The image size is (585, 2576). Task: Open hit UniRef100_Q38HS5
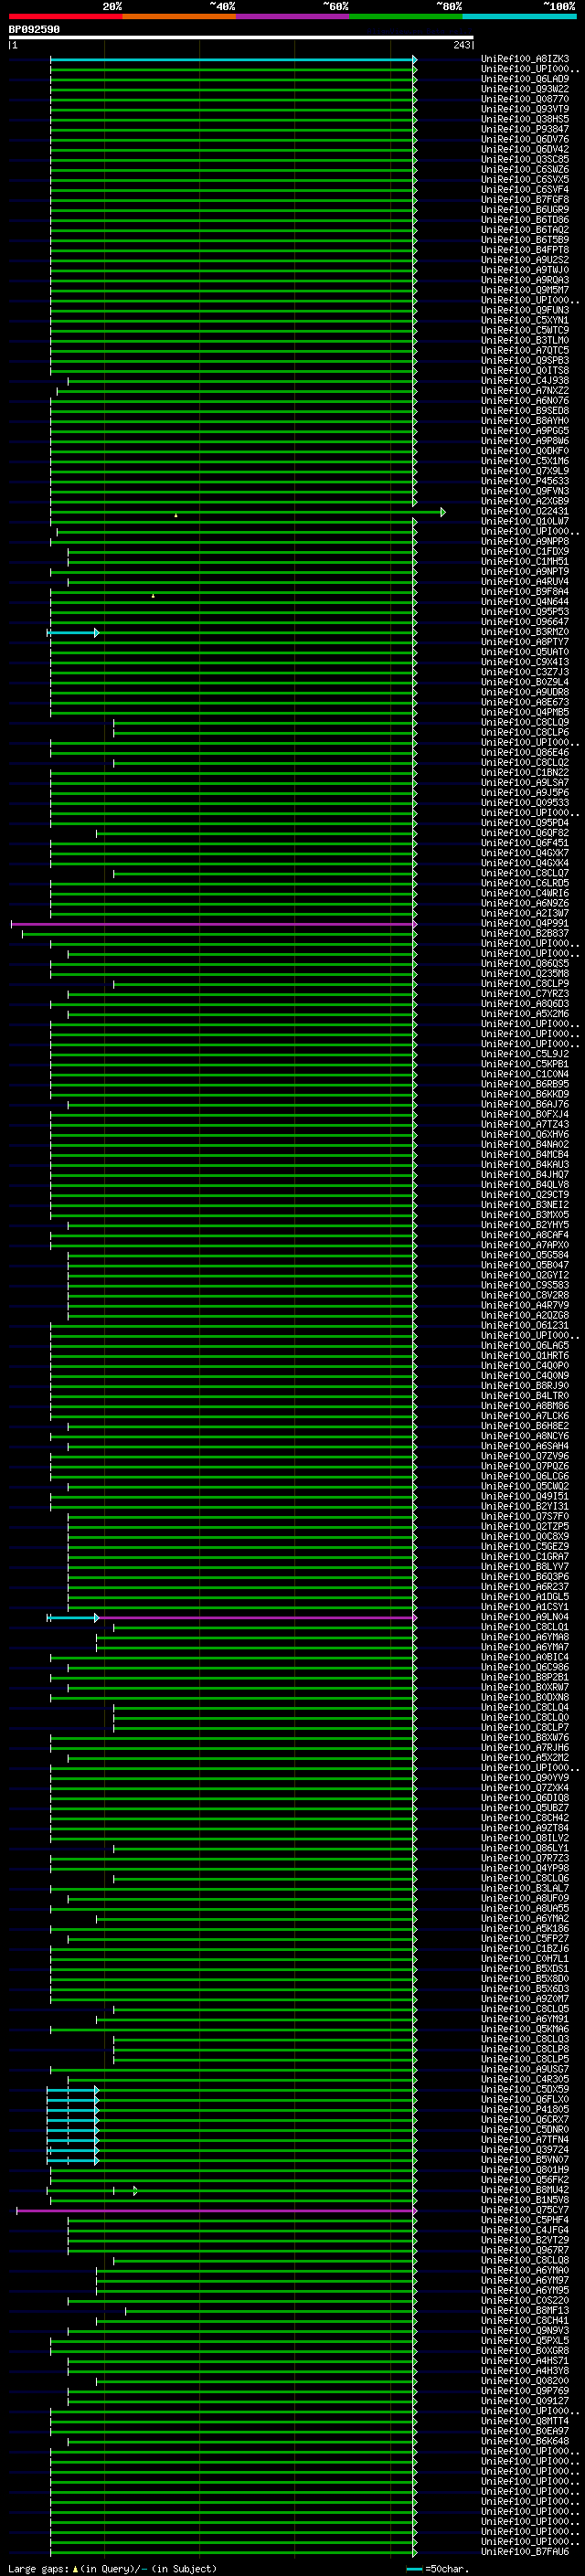[525, 119]
